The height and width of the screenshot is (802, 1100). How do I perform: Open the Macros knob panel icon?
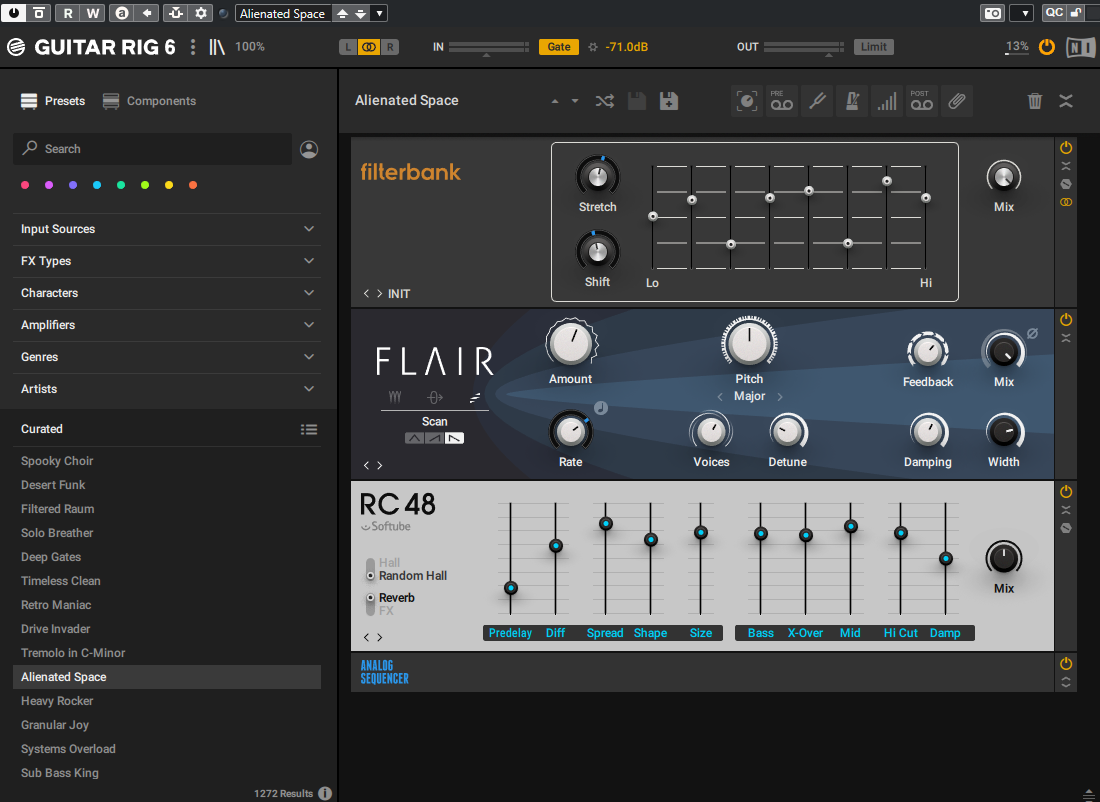pyautogui.click(x=747, y=101)
